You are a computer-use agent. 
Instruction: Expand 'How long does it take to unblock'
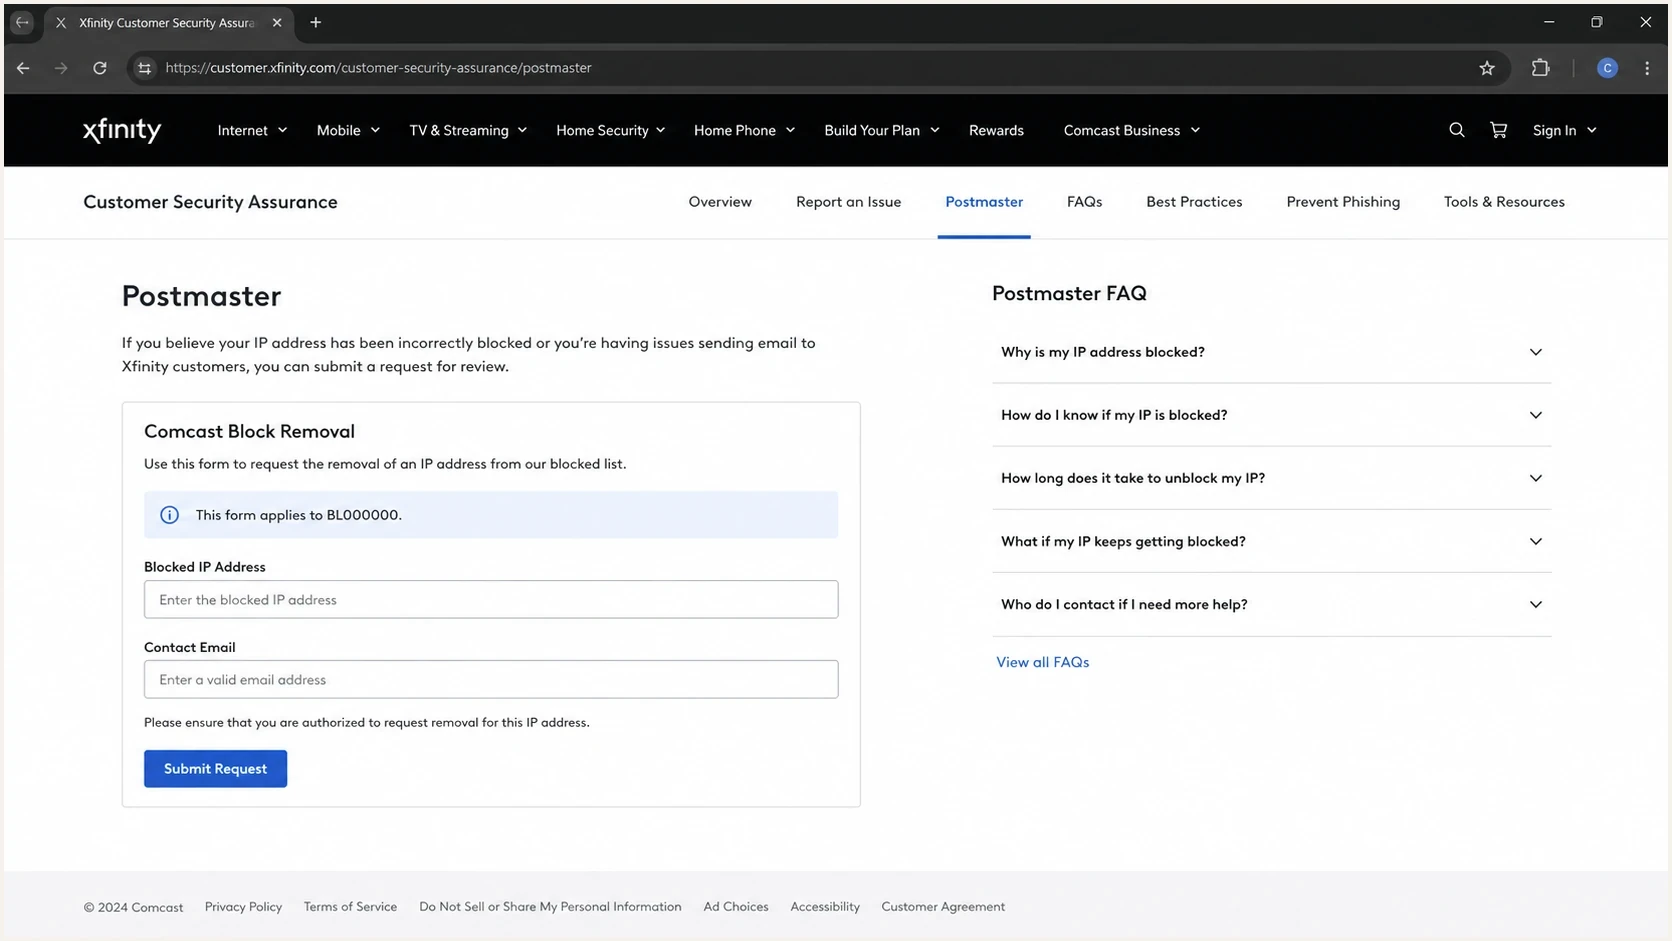1271,478
